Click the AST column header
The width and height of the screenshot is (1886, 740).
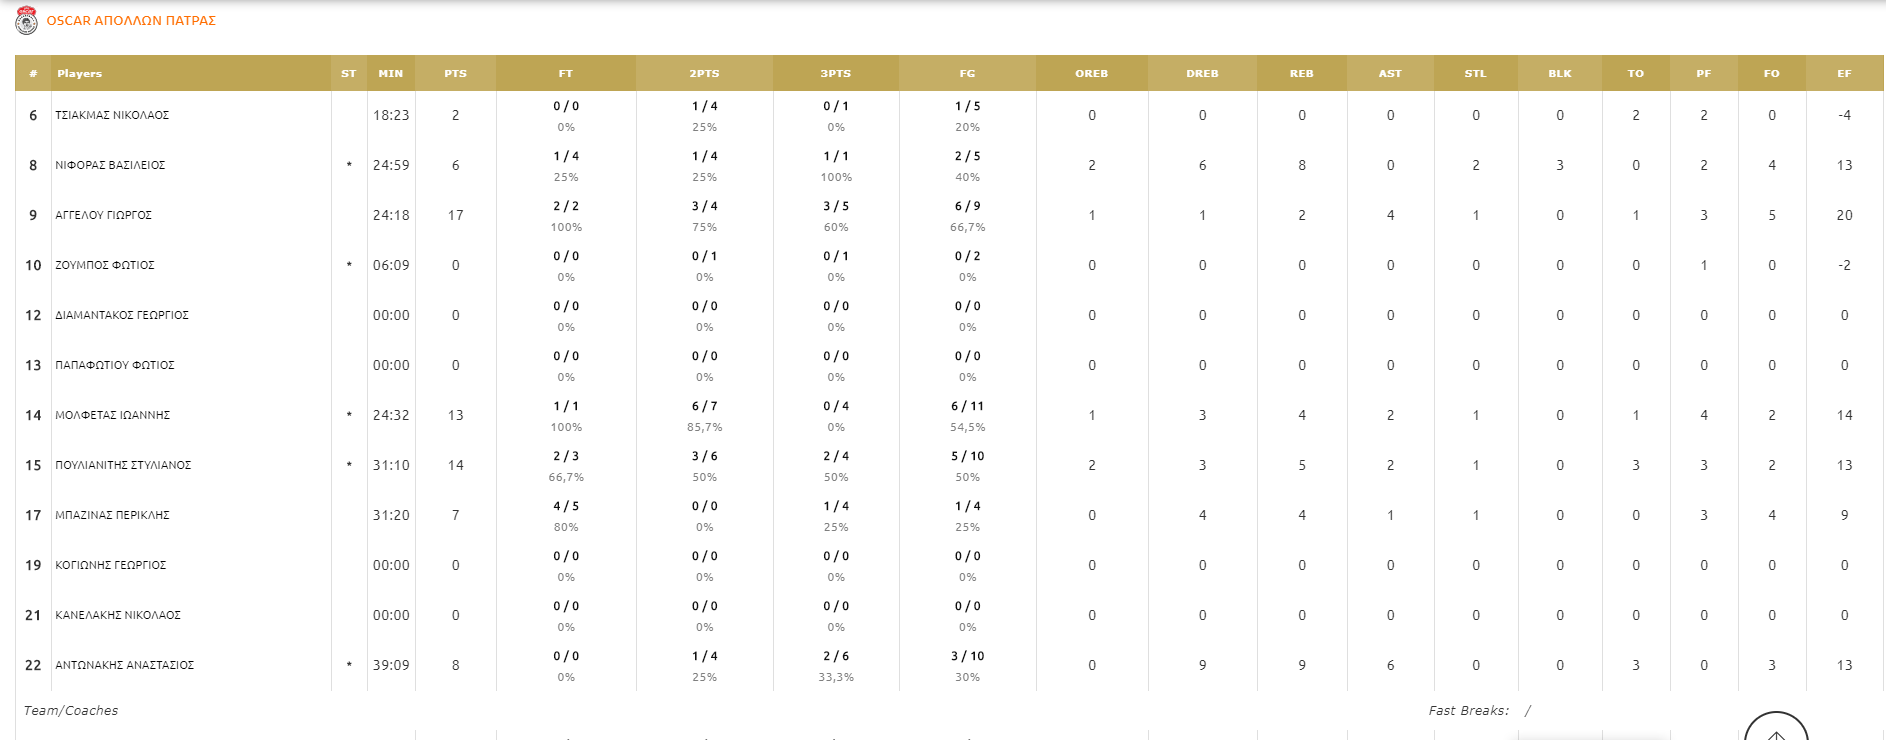(1390, 74)
